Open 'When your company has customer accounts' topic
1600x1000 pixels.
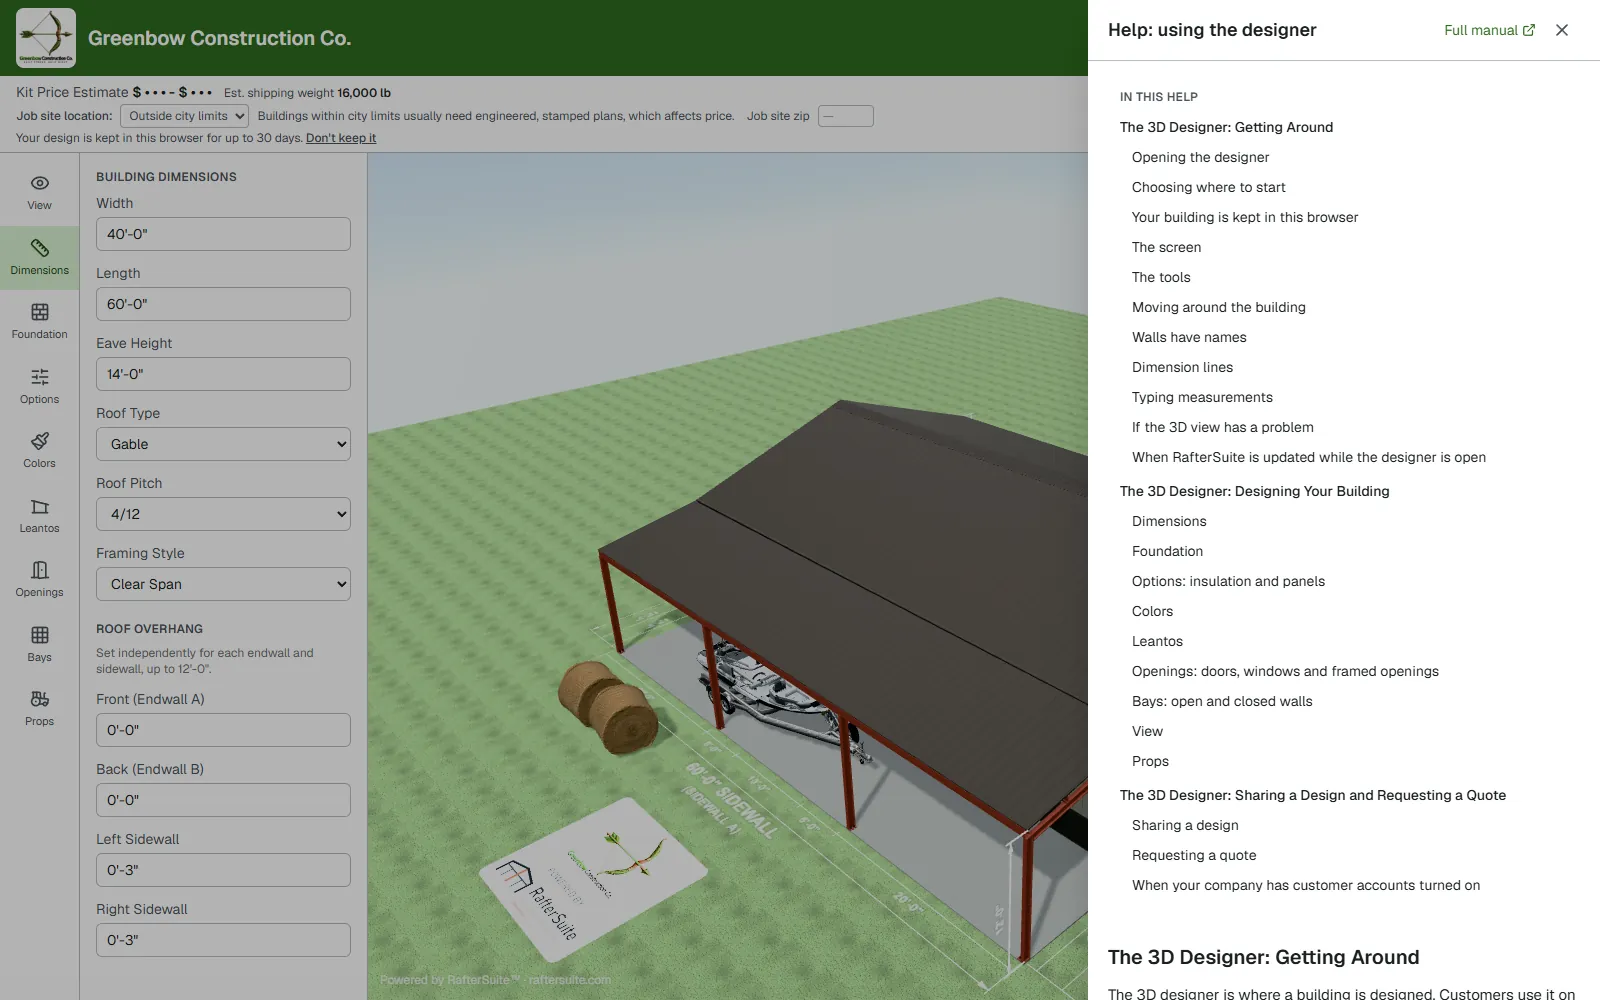pyautogui.click(x=1305, y=885)
